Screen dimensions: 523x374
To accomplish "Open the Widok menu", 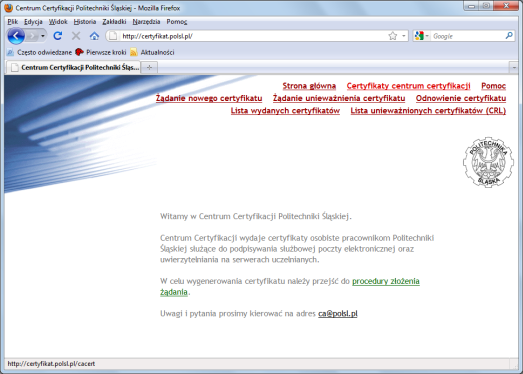I will pos(58,22).
